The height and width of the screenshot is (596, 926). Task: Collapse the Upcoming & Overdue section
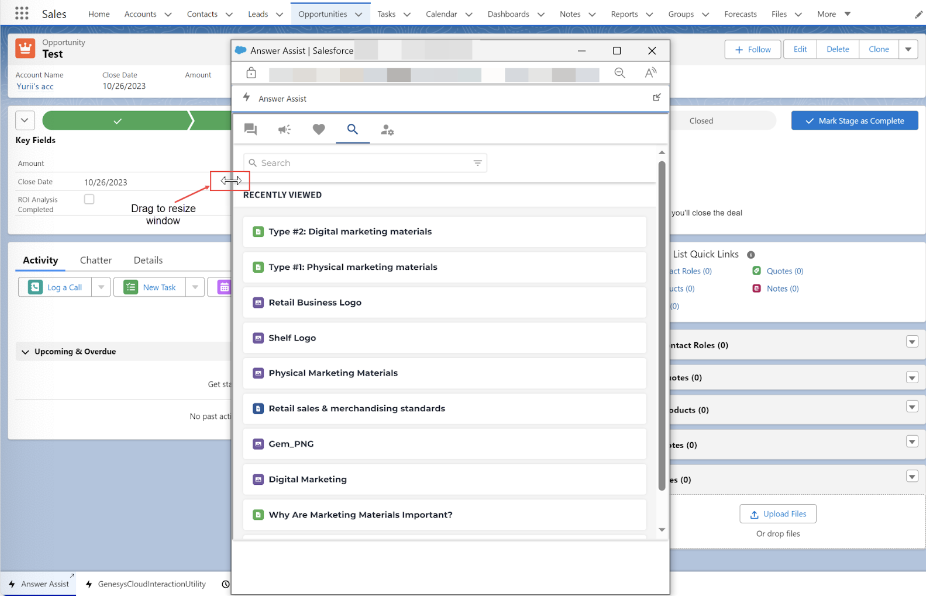[x=25, y=351]
